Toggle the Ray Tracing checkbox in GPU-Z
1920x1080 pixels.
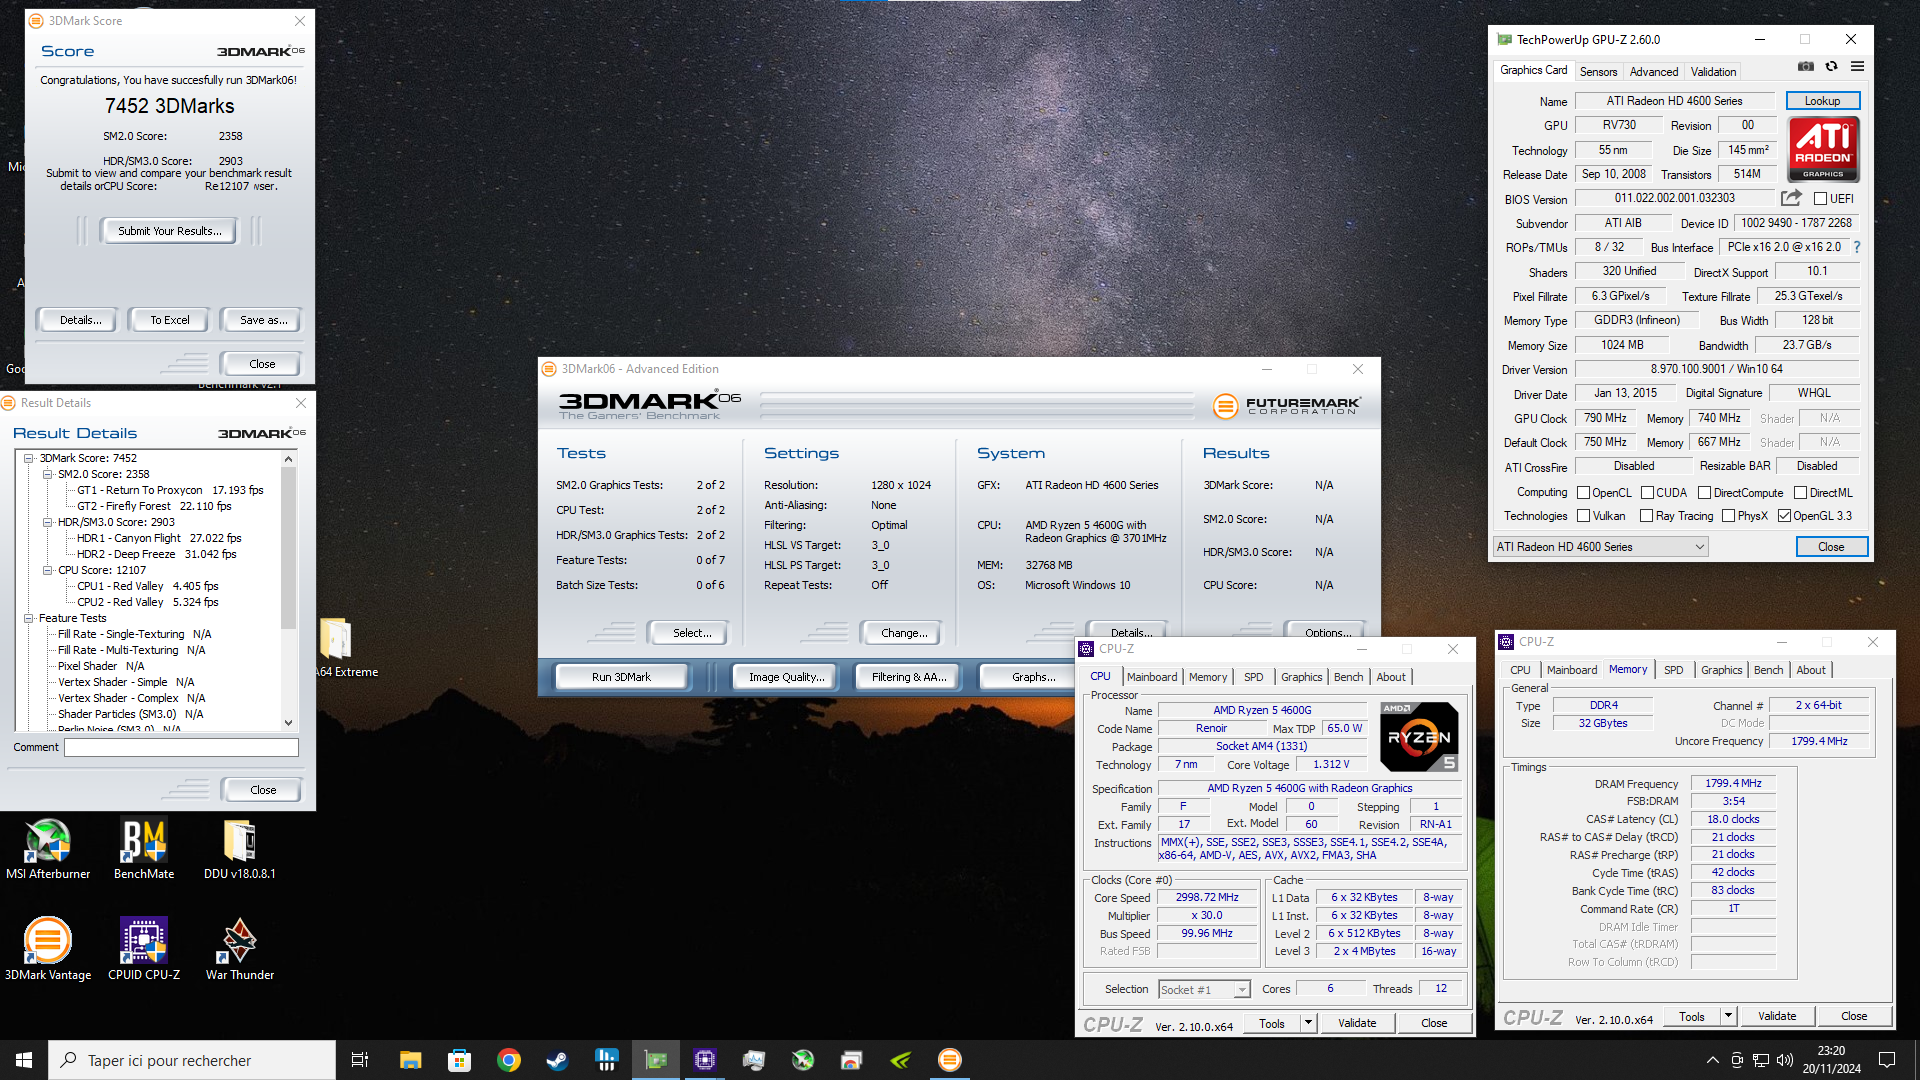click(x=1647, y=516)
